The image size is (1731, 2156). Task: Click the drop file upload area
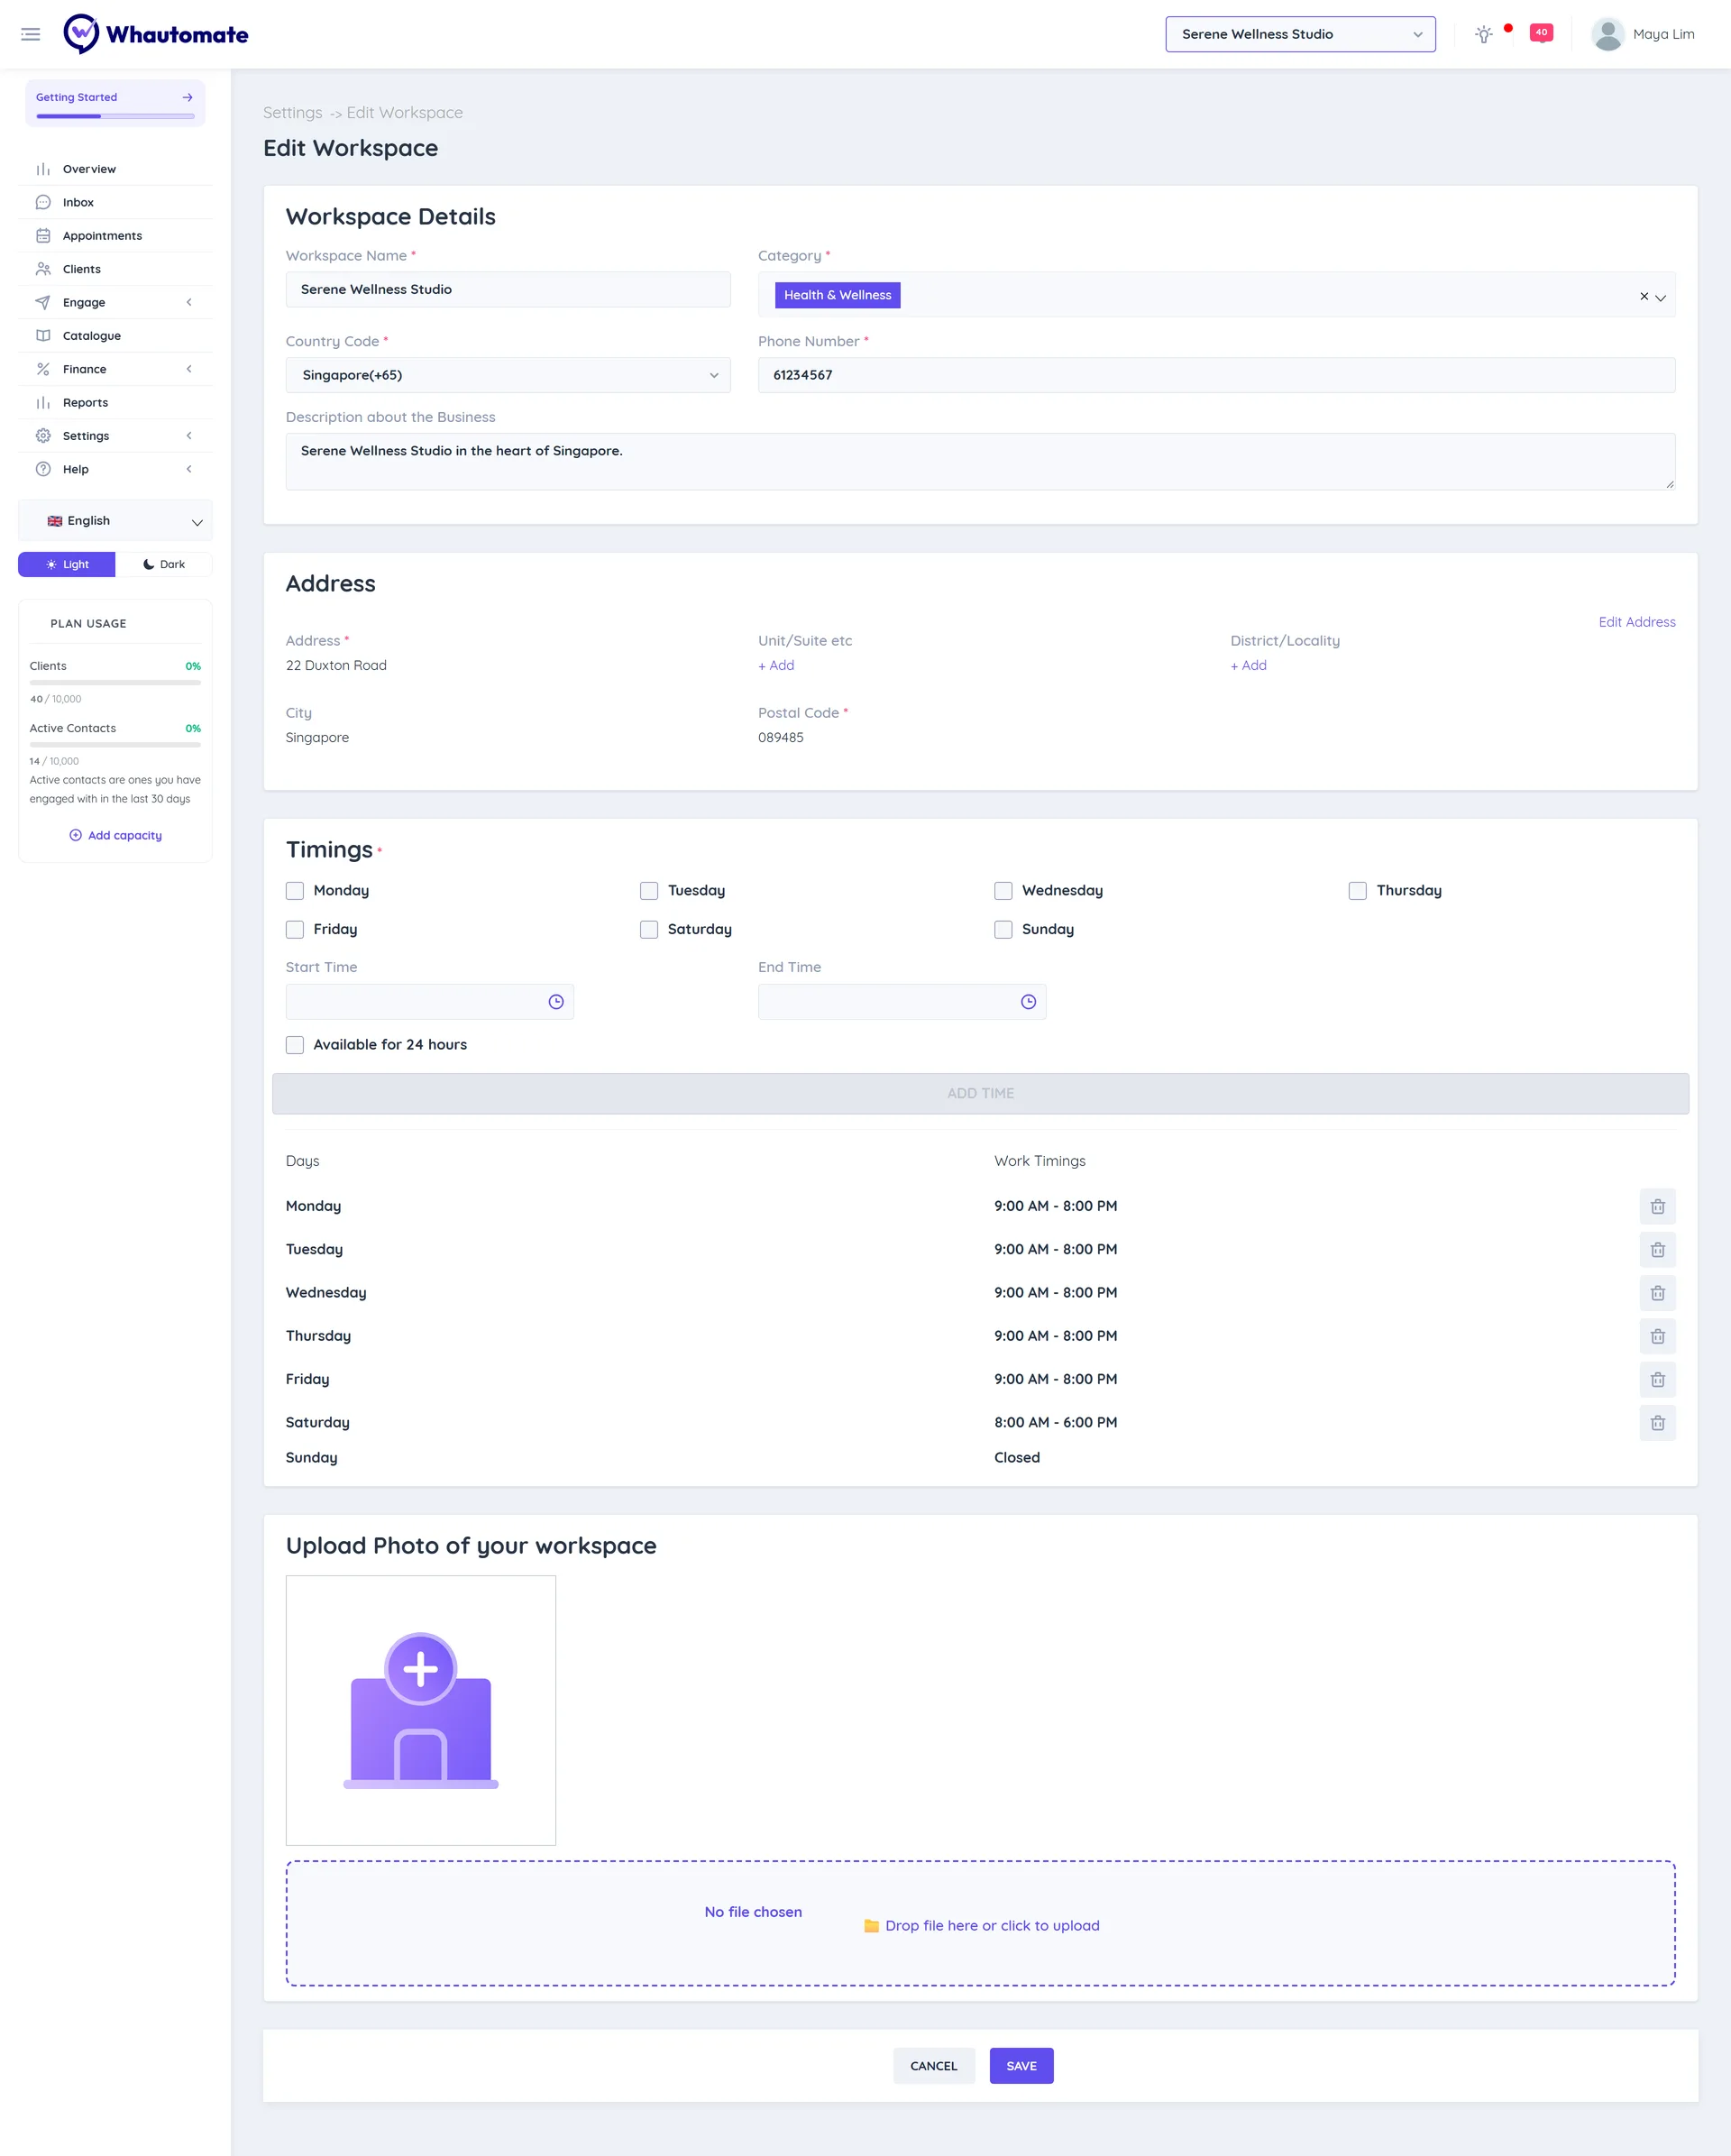tap(980, 1923)
